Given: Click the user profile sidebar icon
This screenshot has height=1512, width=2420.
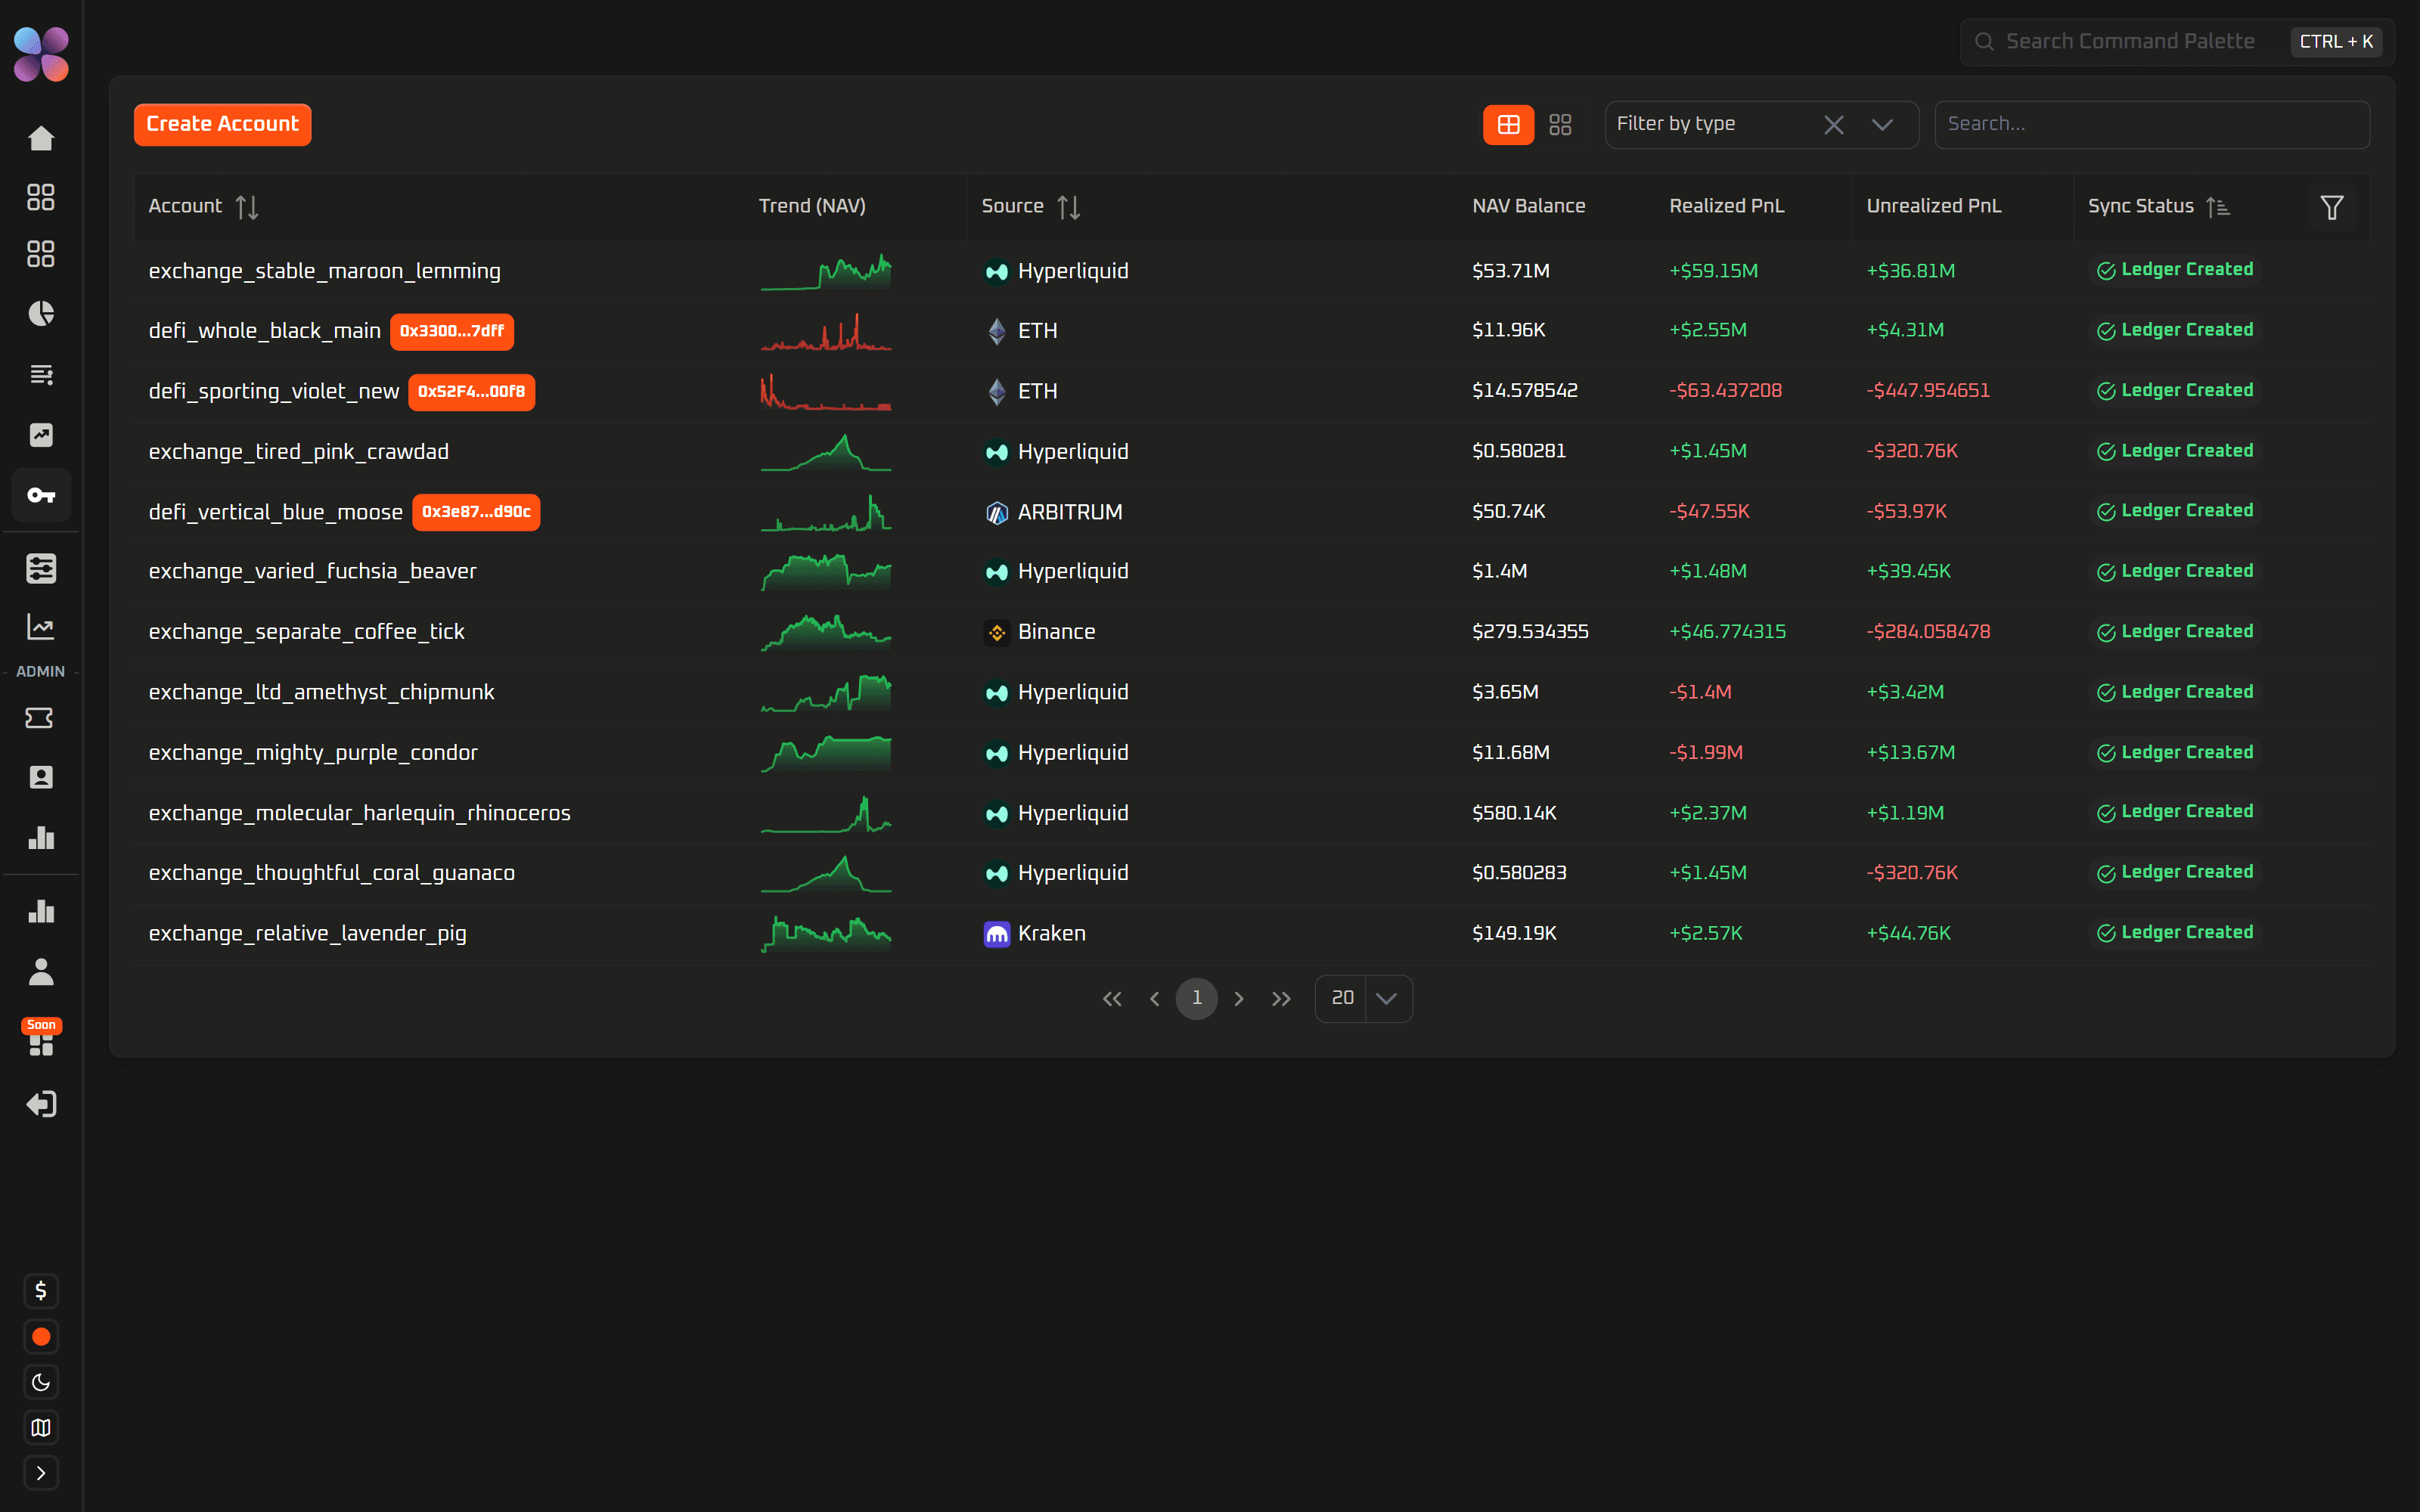Looking at the screenshot, I should 41,971.
